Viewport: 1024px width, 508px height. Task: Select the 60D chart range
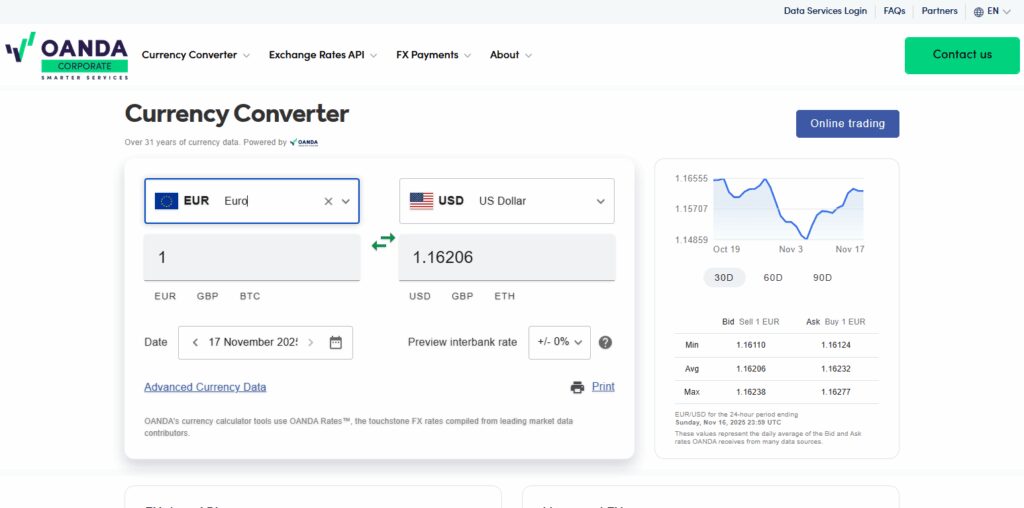pos(773,278)
